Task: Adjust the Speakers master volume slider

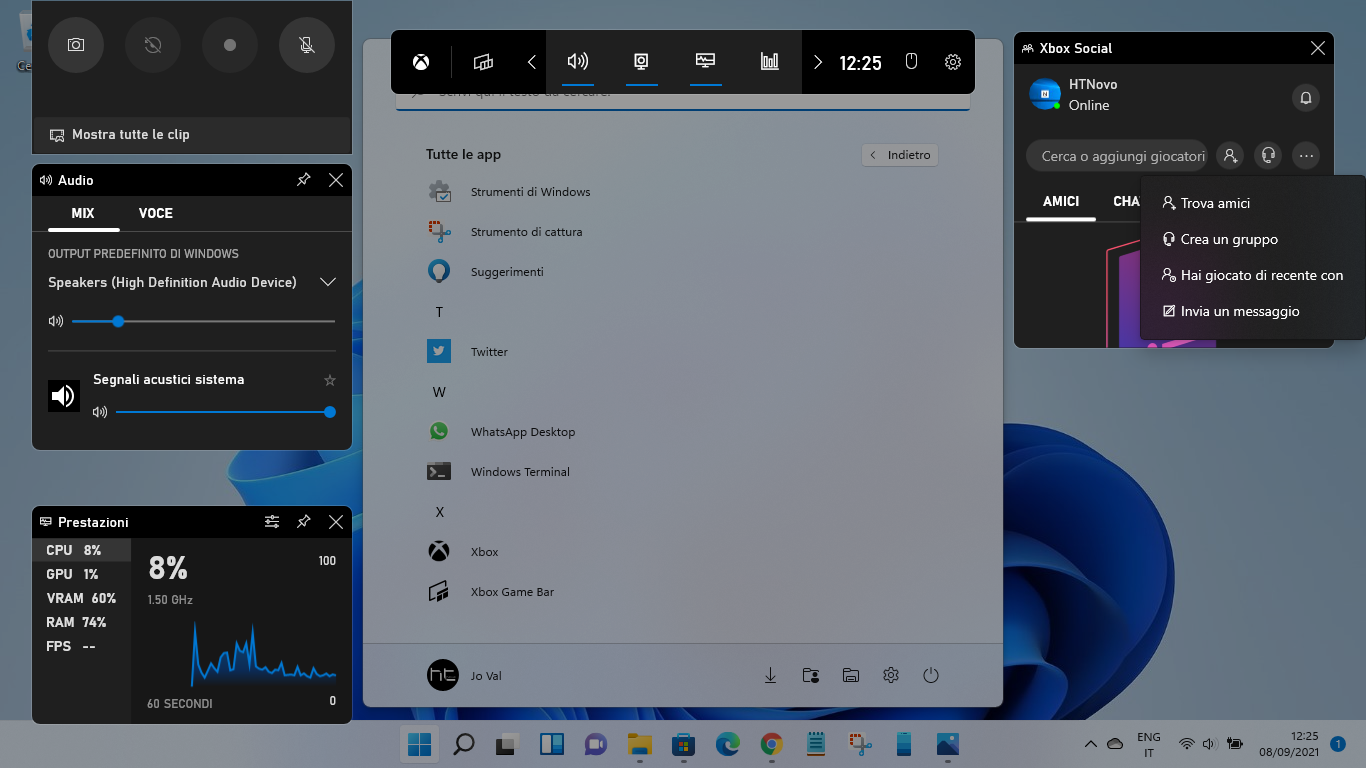Action: [203, 321]
